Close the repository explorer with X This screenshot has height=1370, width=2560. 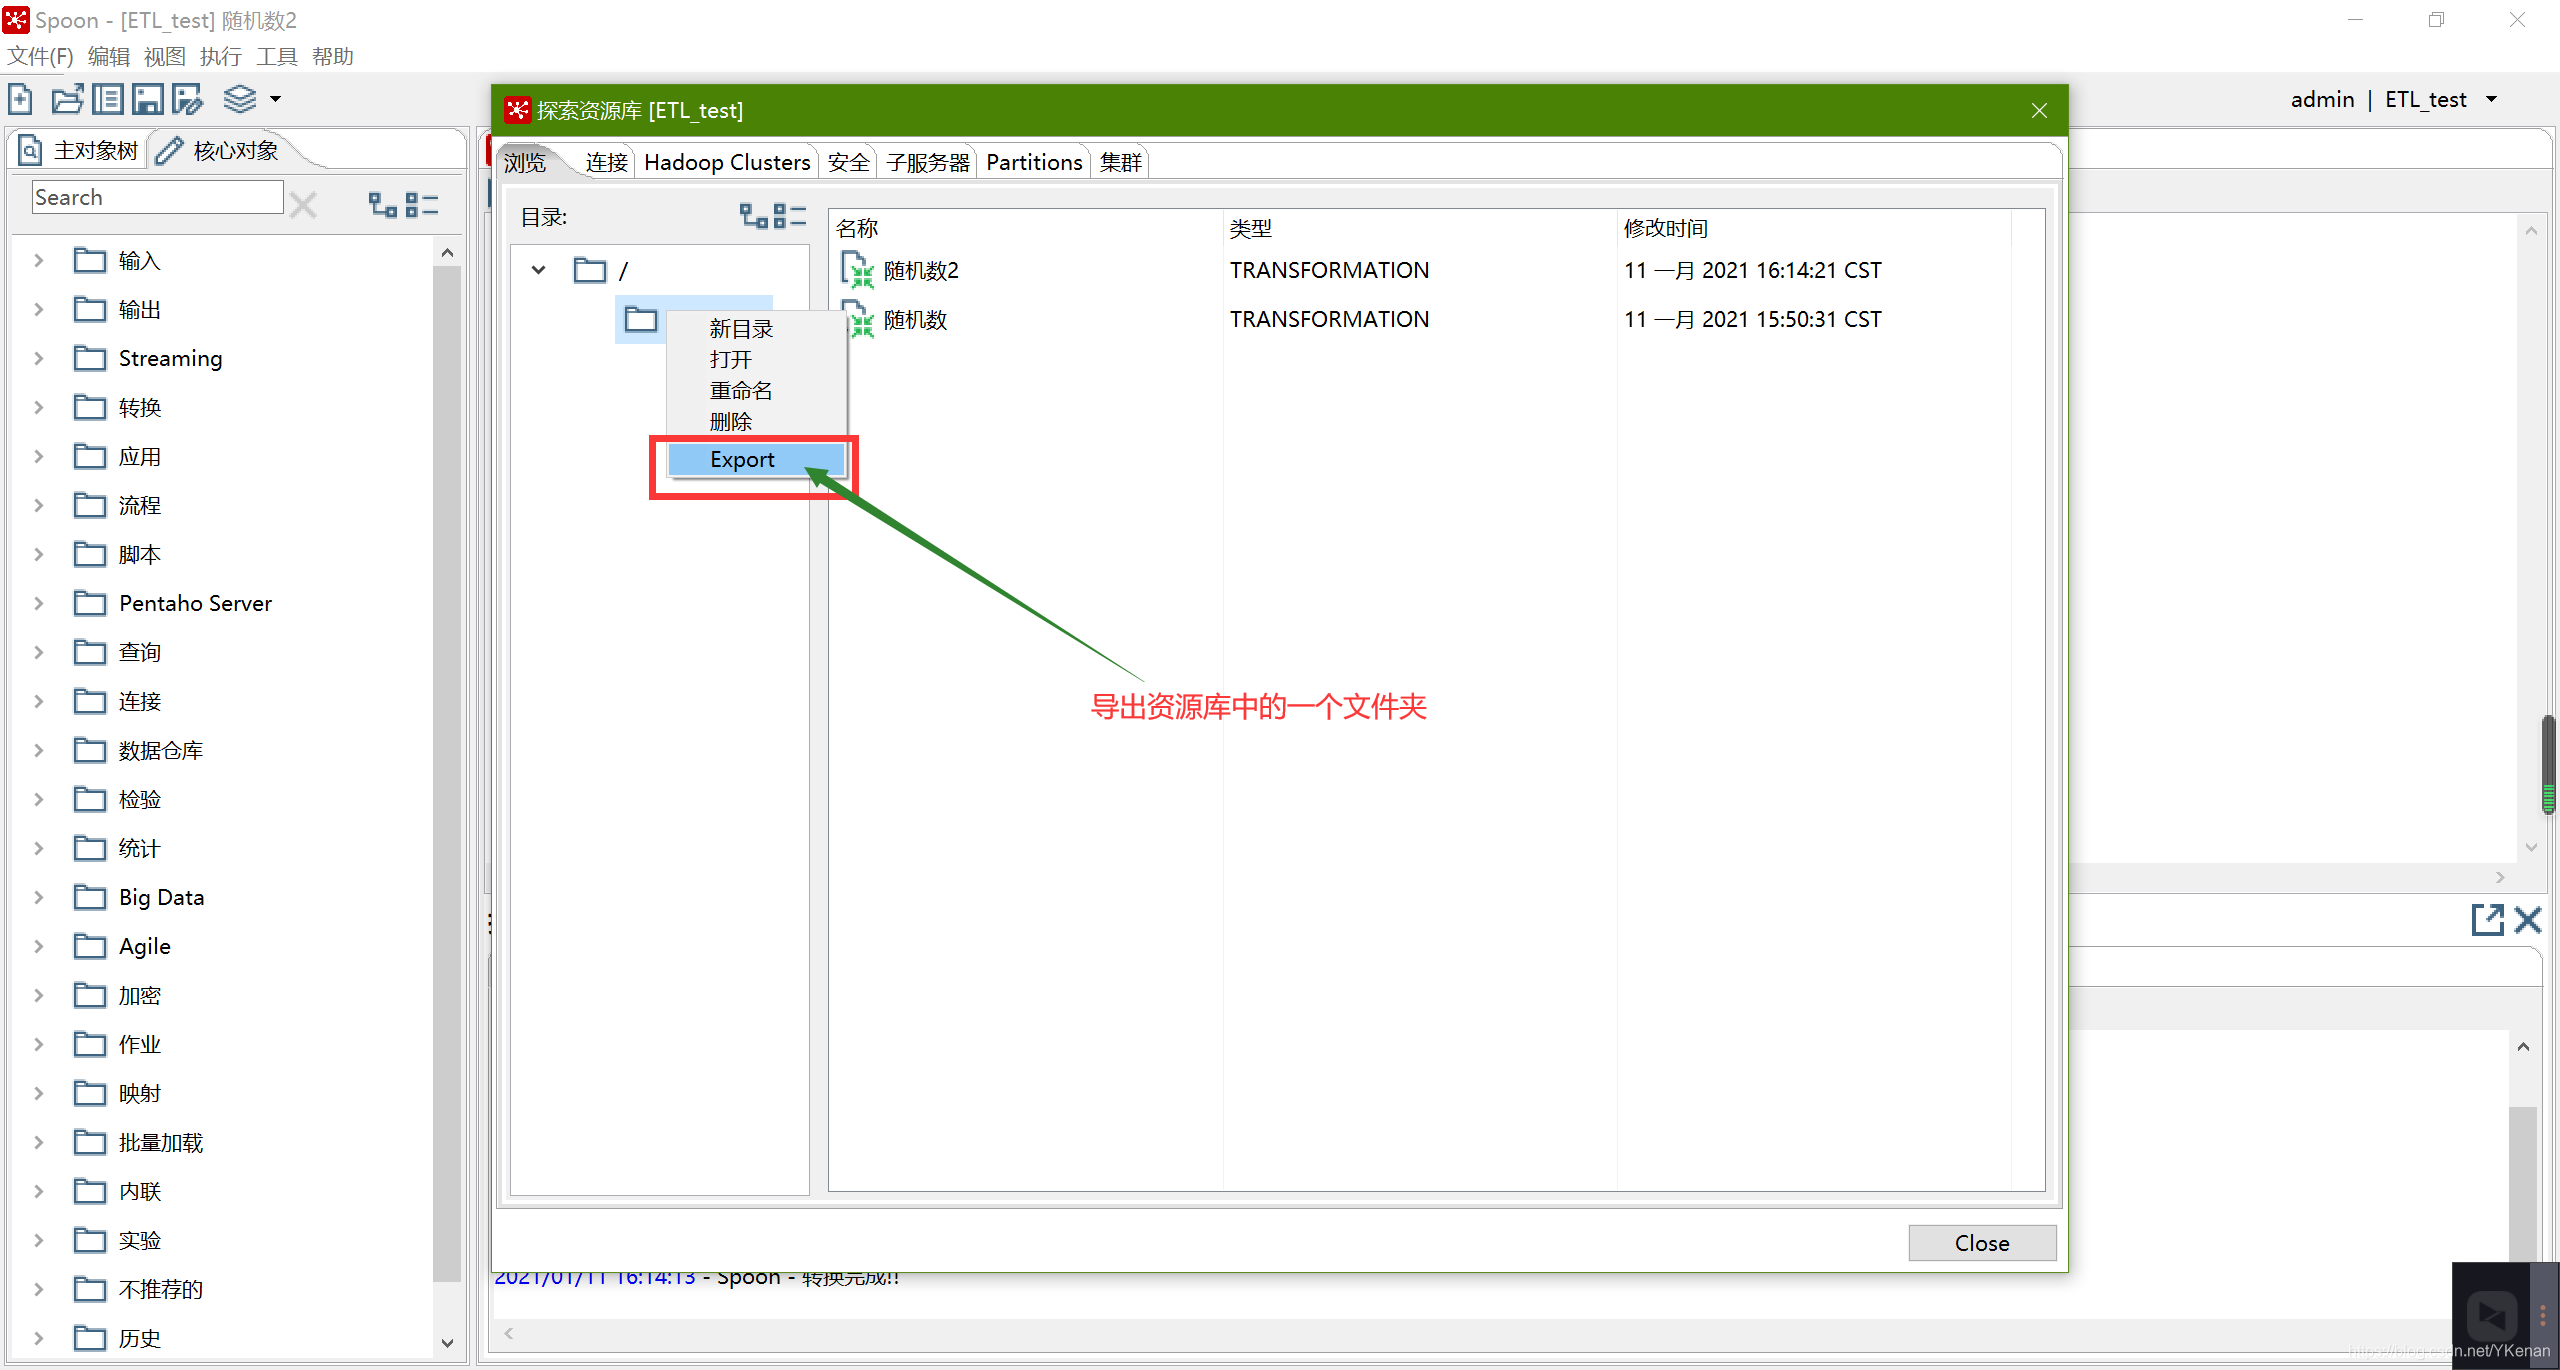2040,110
